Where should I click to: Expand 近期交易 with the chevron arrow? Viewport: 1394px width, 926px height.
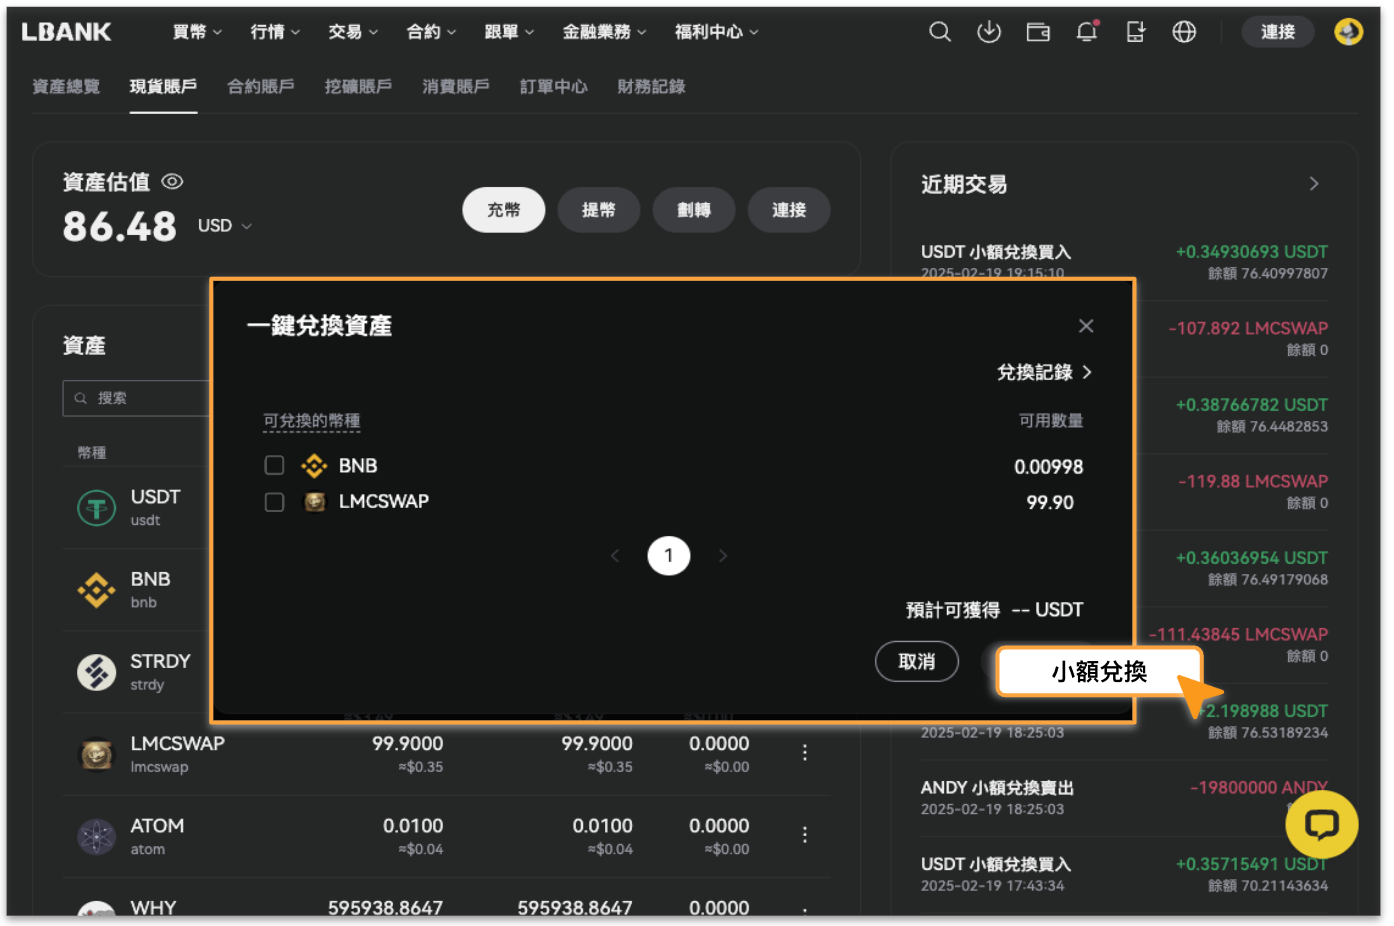(1314, 184)
